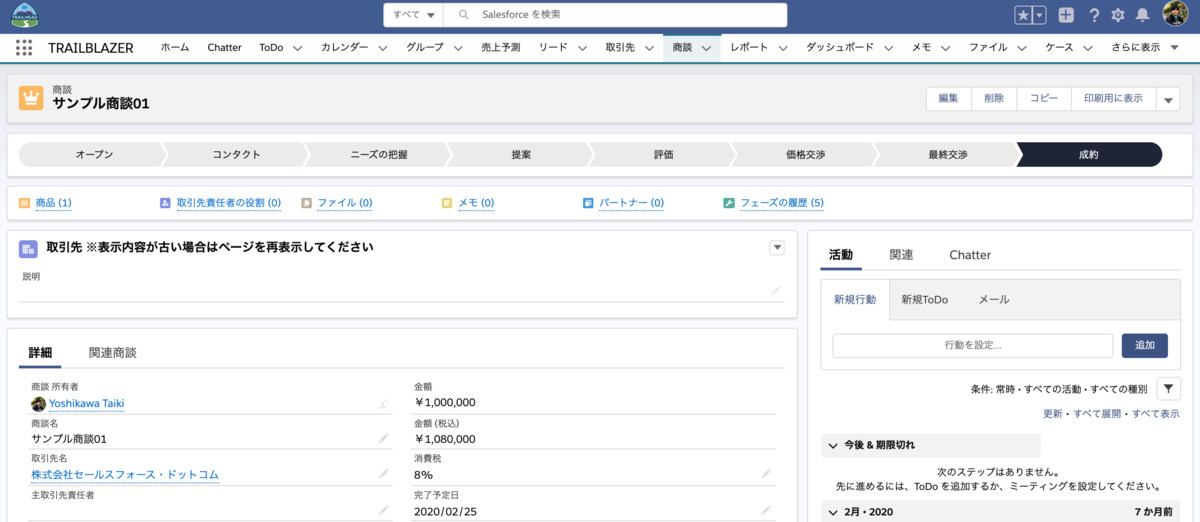Click the 削除 button

[994, 99]
